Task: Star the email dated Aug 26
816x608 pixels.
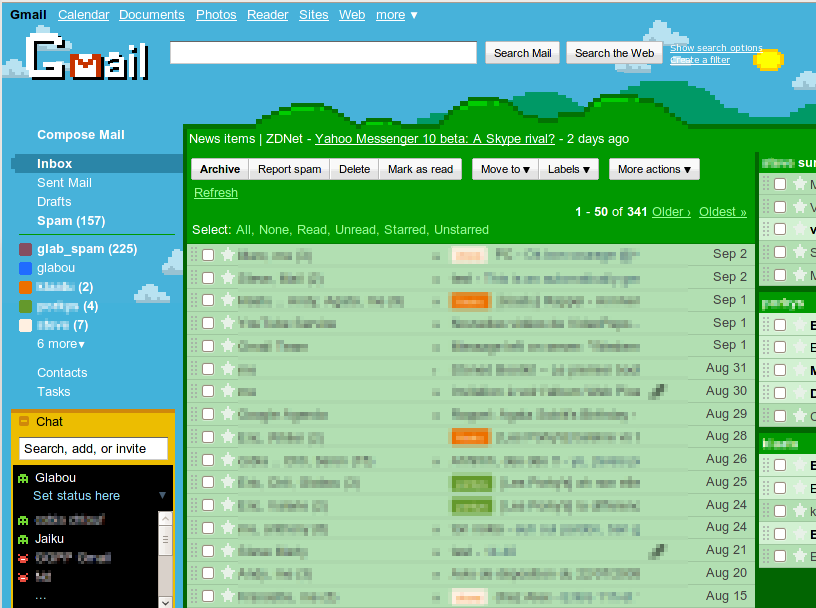Action: (227, 460)
